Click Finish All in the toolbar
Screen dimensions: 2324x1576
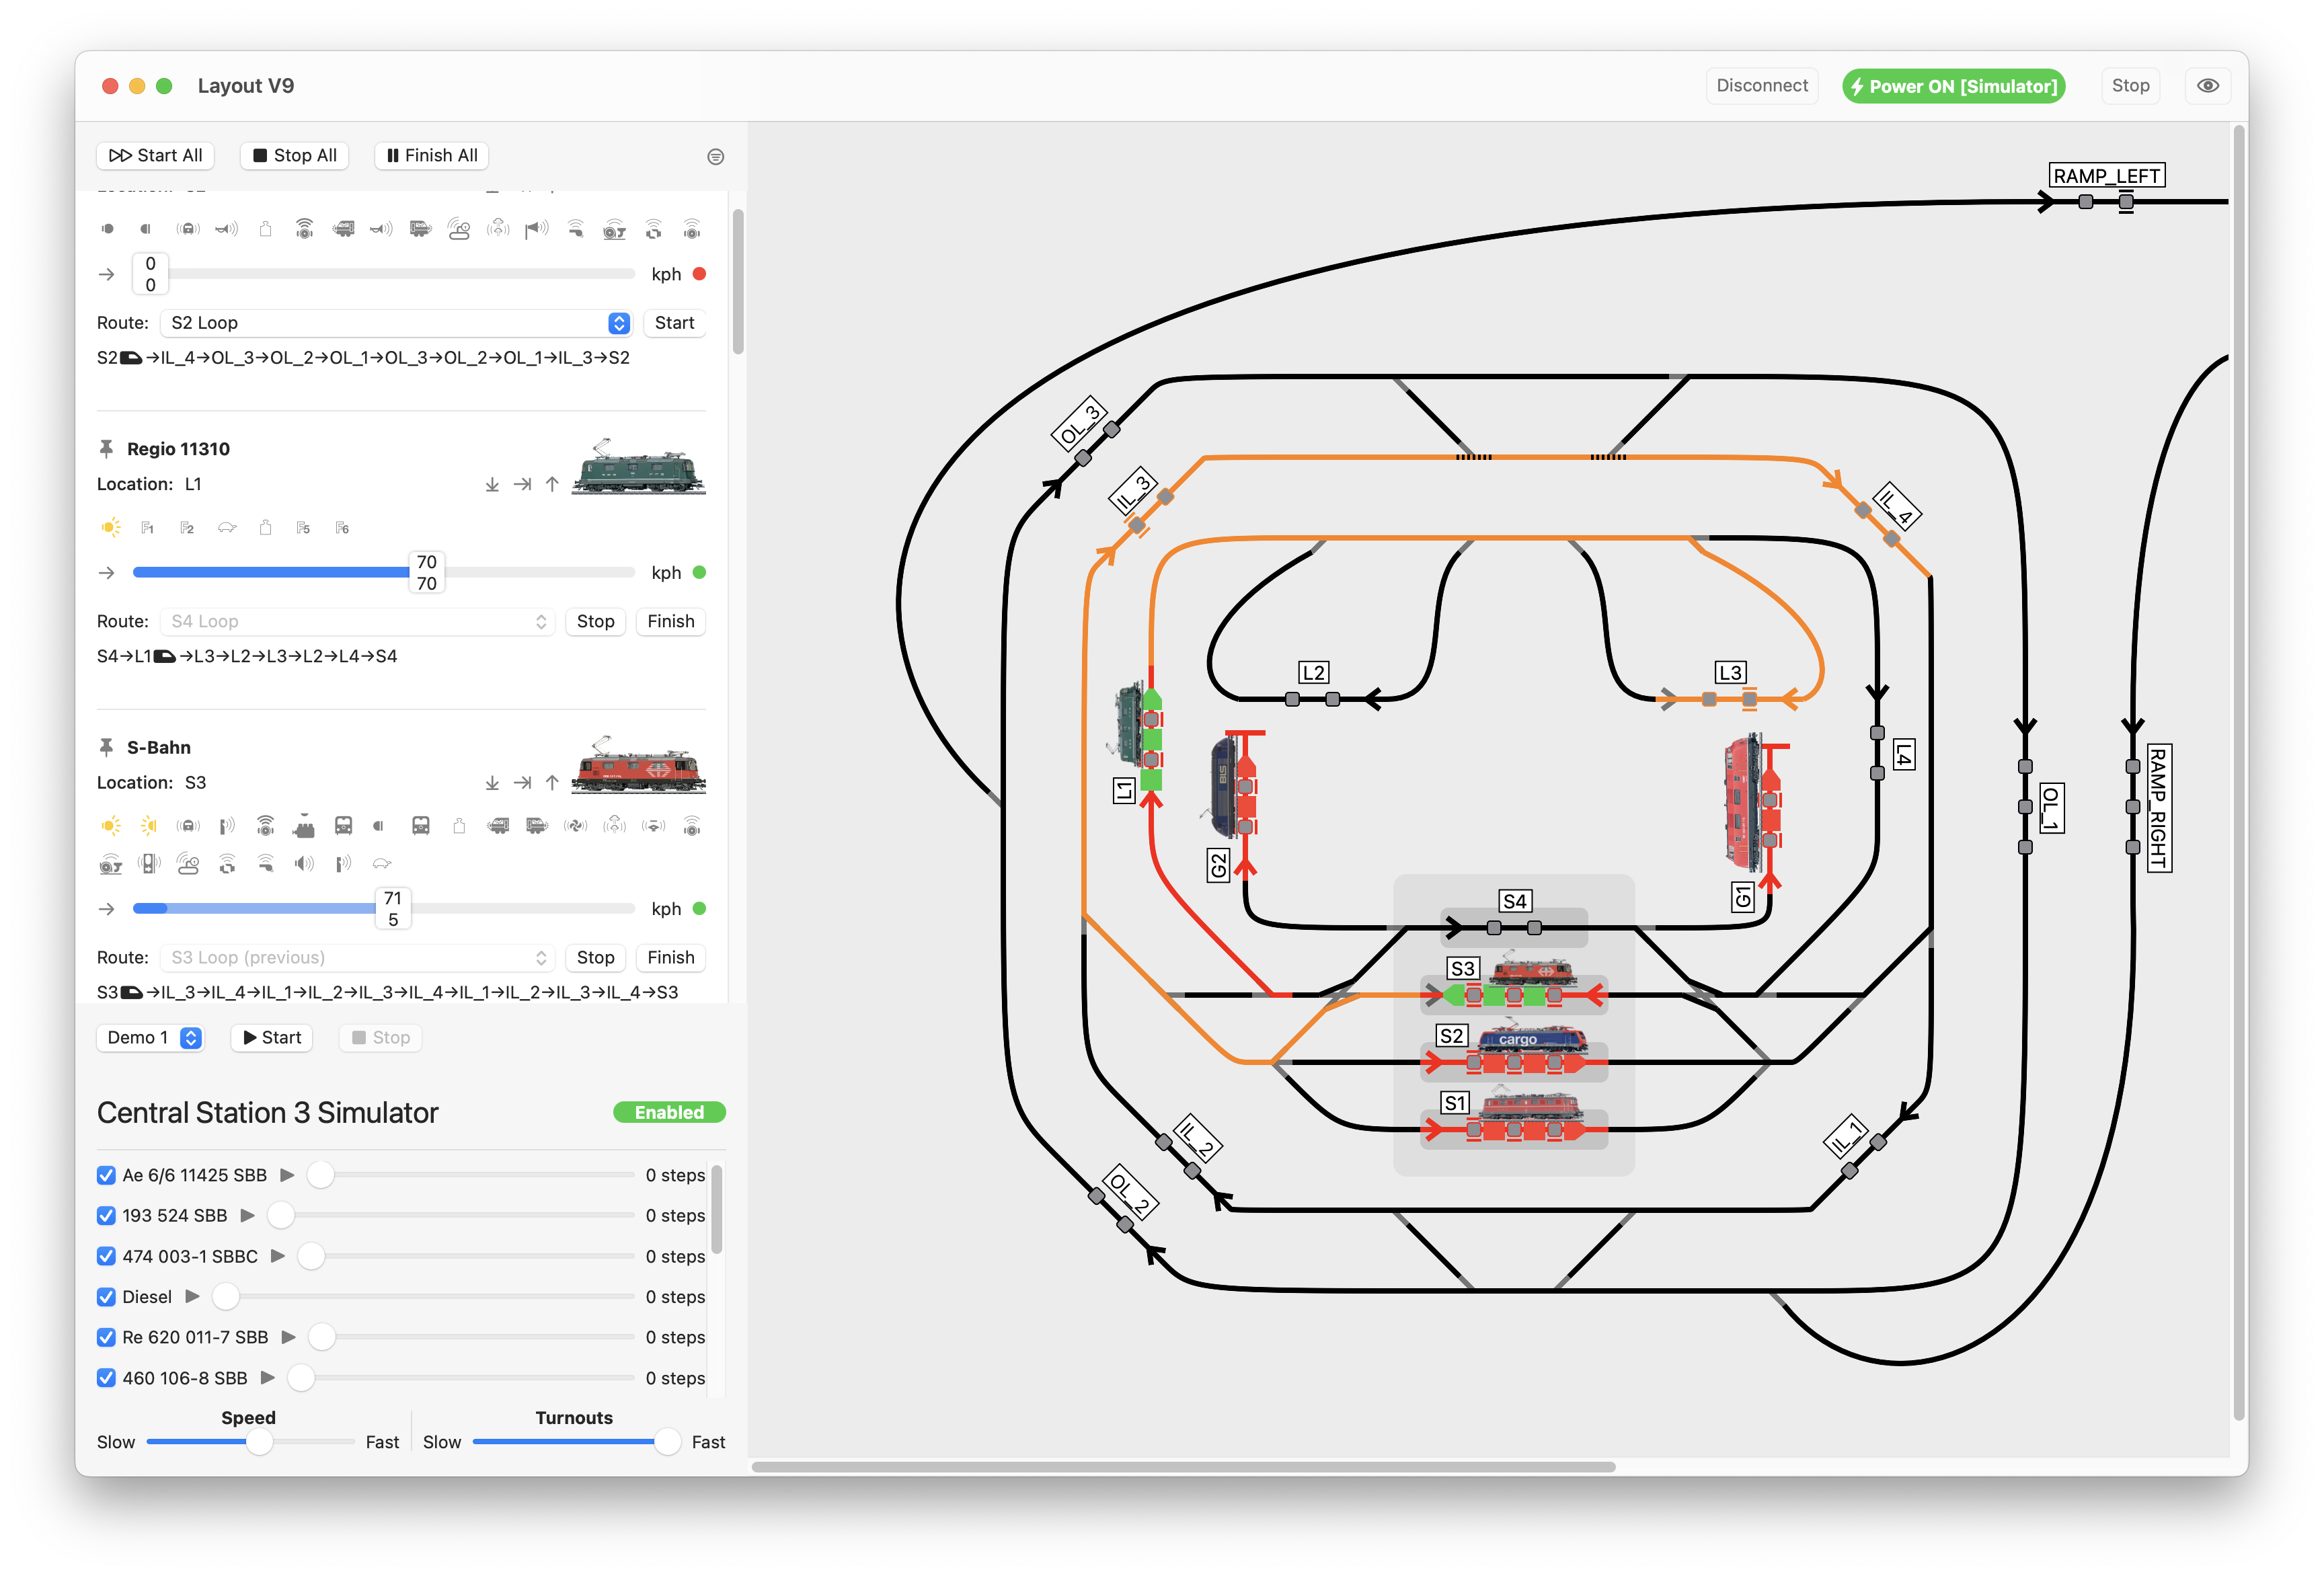[432, 155]
